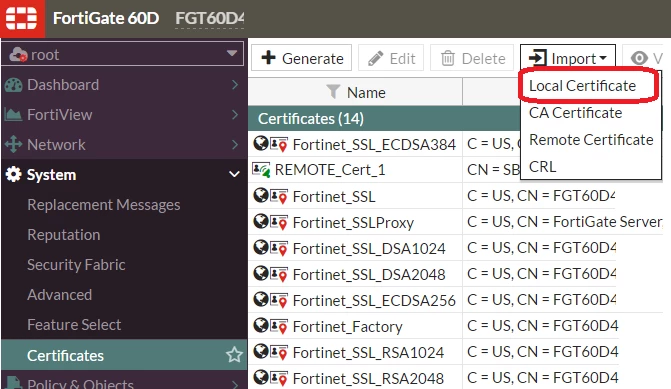Click the certificate badge icon beside Fortinet_Factory
Viewport: 671px width, 389px height.
click(x=279, y=327)
